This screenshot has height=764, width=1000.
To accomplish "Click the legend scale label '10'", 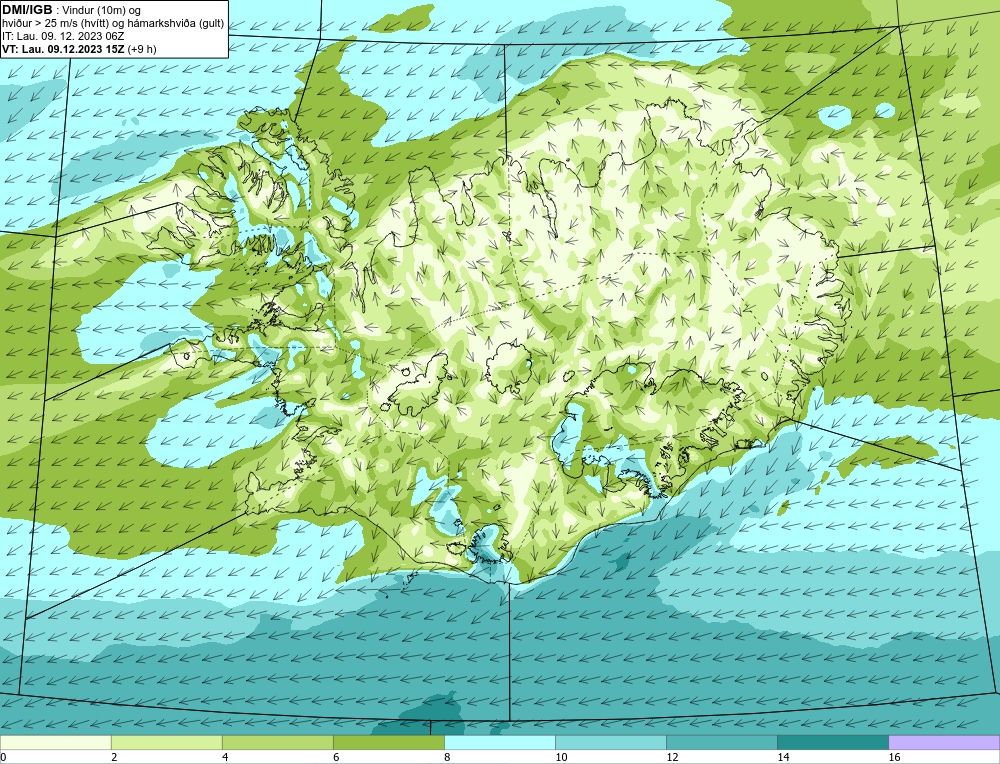I will click(x=561, y=757).
